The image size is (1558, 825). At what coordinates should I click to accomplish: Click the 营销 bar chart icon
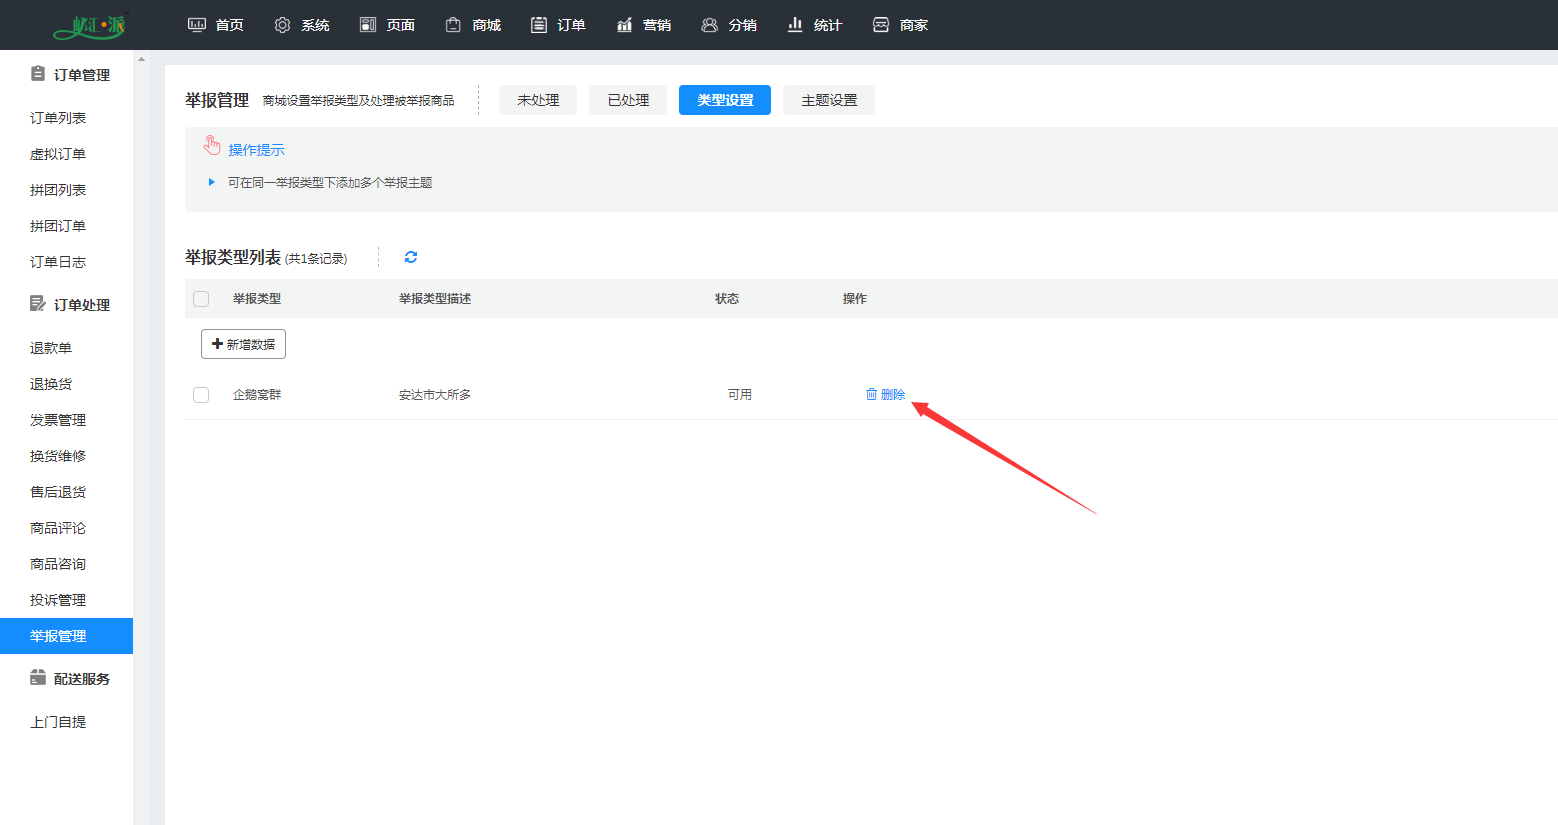click(624, 25)
